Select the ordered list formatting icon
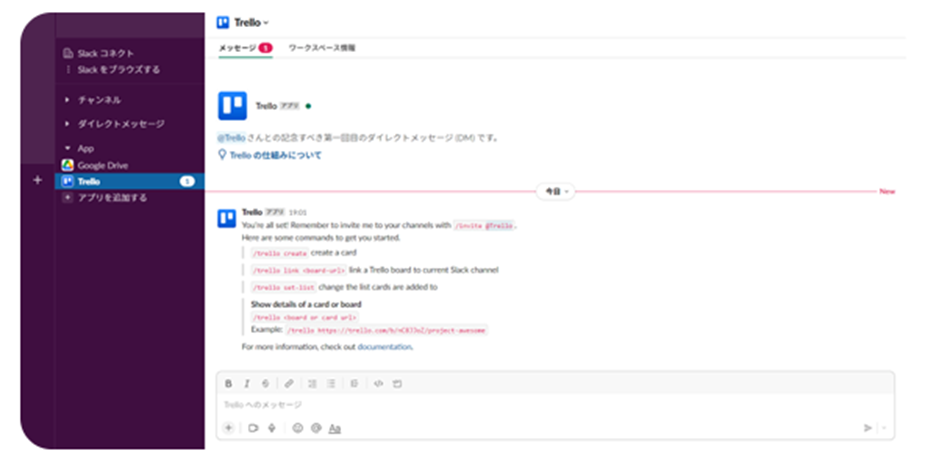 coord(312,384)
